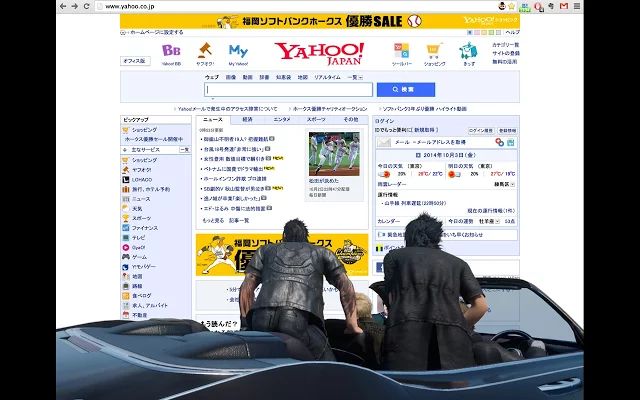The width and height of the screenshot is (640, 400).
Task: Go back with the browser back arrow
Action: pyautogui.click(x=63, y=6)
